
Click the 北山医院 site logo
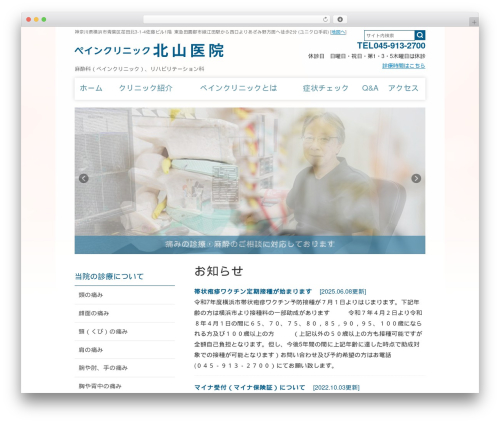pyautogui.click(x=149, y=51)
